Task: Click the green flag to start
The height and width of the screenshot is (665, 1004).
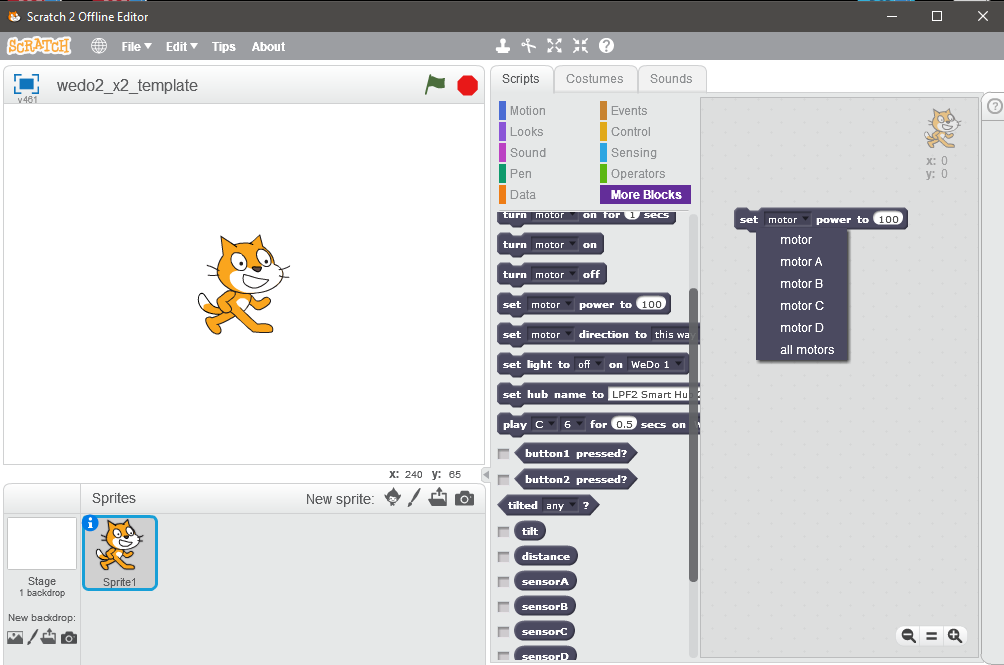Action: (435, 84)
